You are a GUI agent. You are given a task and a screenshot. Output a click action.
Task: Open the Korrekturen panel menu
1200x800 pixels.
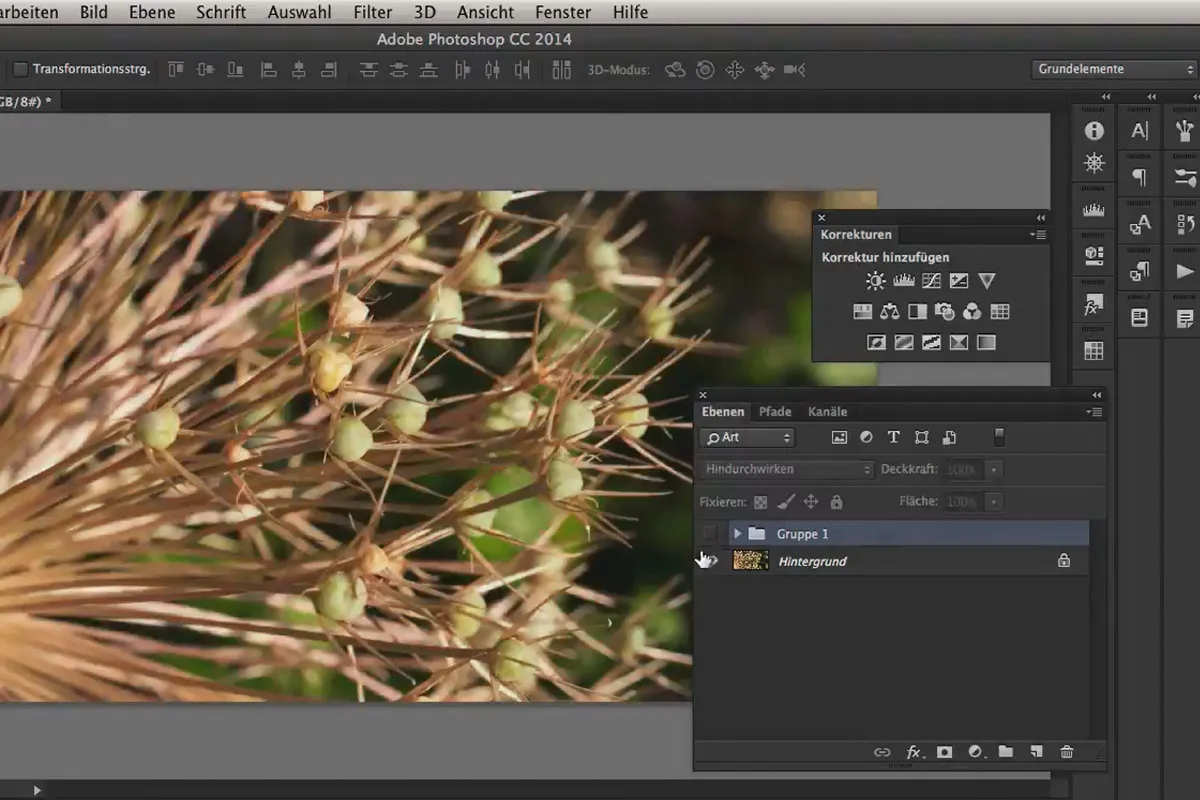click(1038, 235)
